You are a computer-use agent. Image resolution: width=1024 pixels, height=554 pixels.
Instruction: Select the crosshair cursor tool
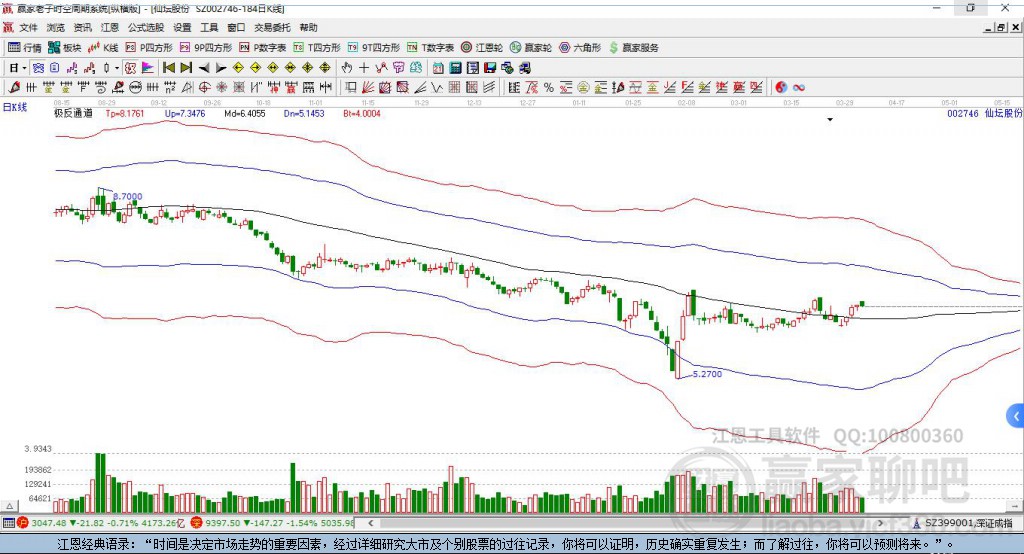pos(364,68)
